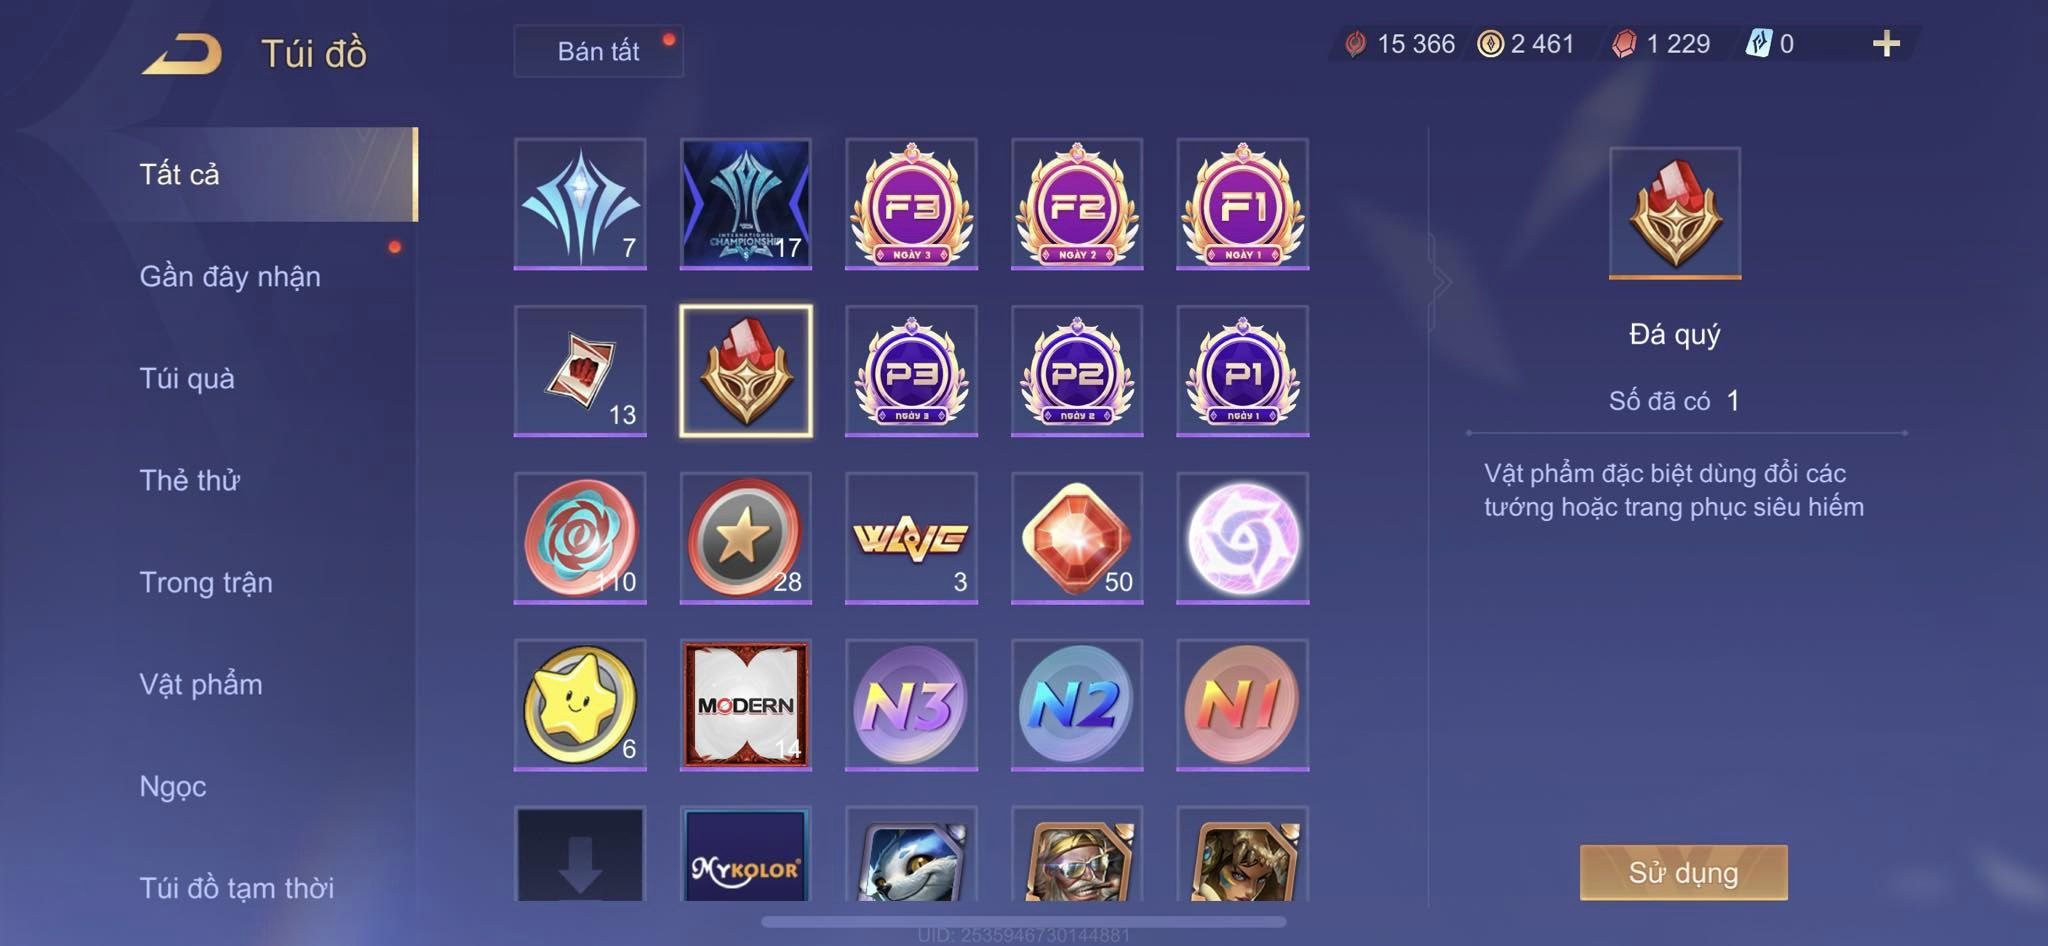This screenshot has width=2048, height=946.
Task: Select the gold star coin item
Action: tap(746, 538)
